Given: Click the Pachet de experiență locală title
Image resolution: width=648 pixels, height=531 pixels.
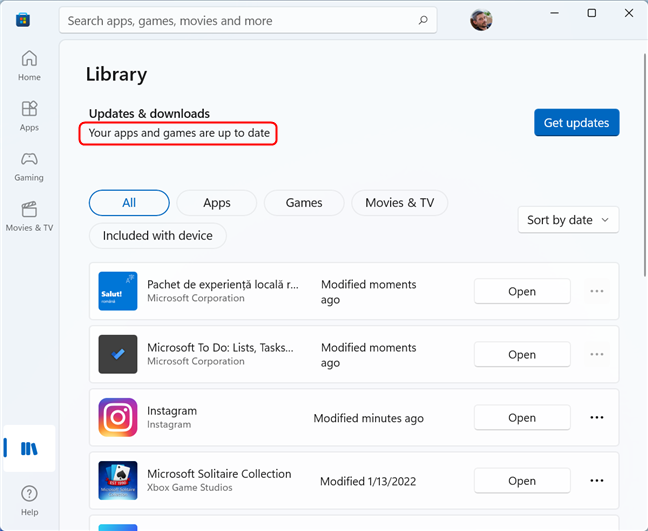Looking at the screenshot, I should tap(223, 284).
